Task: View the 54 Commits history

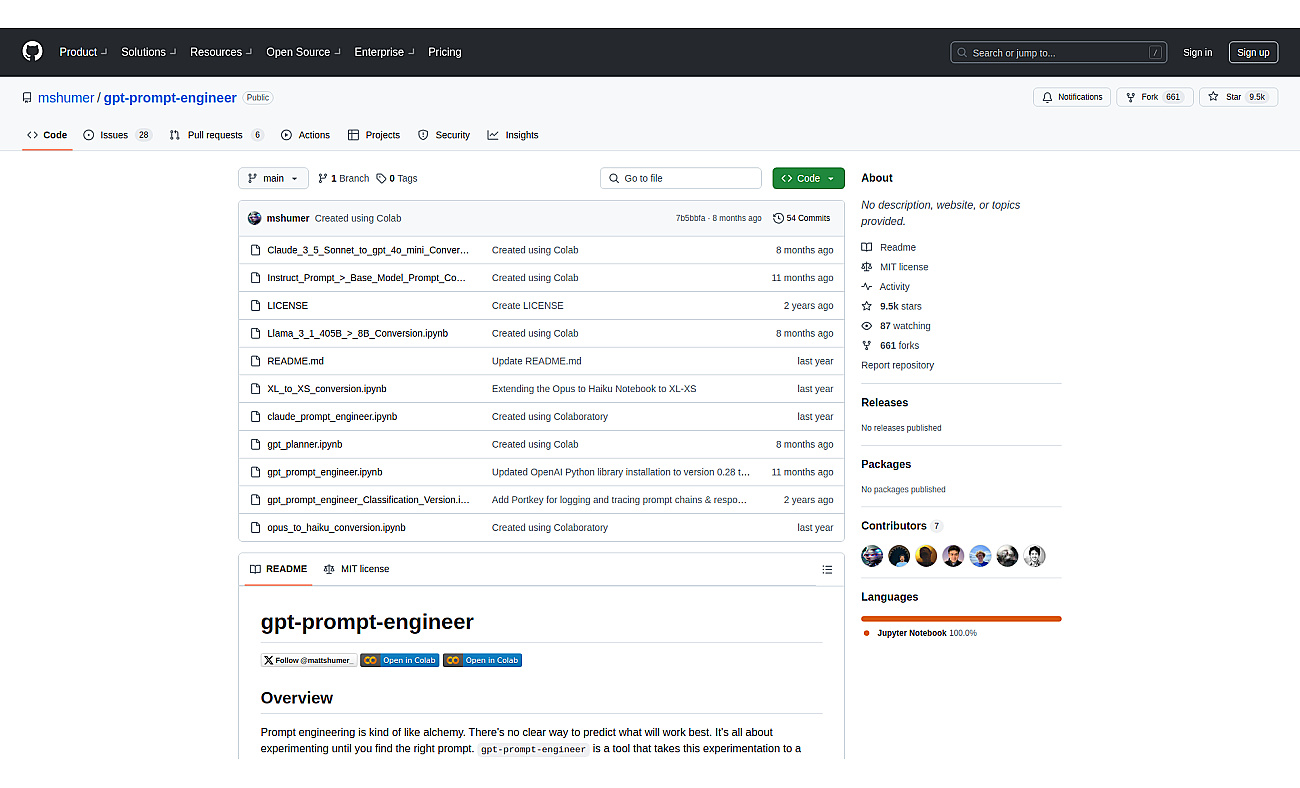Action: click(x=802, y=218)
